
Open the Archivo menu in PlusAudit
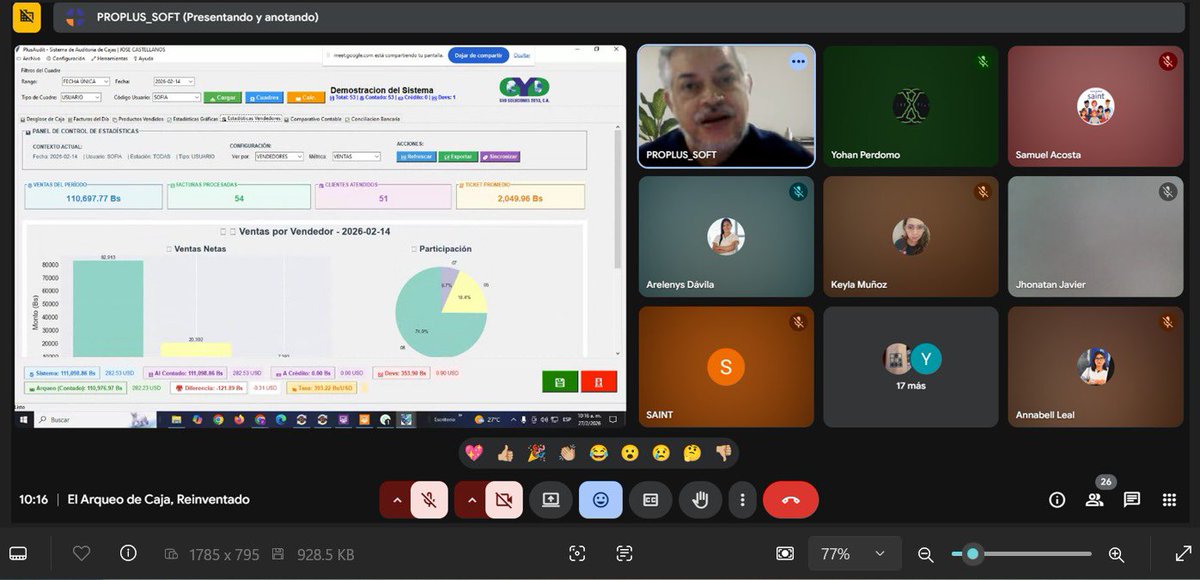coord(30,58)
